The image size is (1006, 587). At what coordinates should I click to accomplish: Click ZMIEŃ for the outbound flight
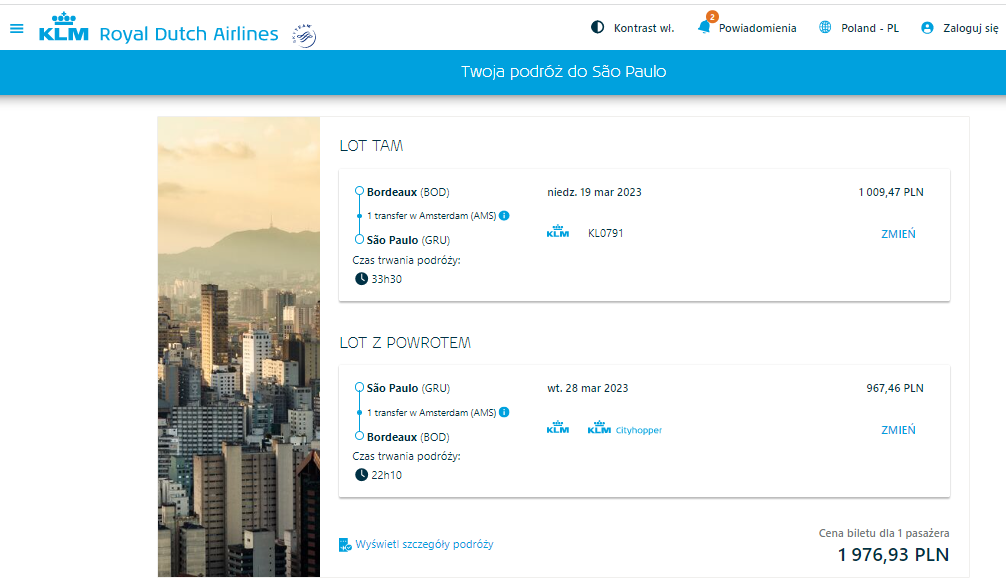click(x=898, y=234)
